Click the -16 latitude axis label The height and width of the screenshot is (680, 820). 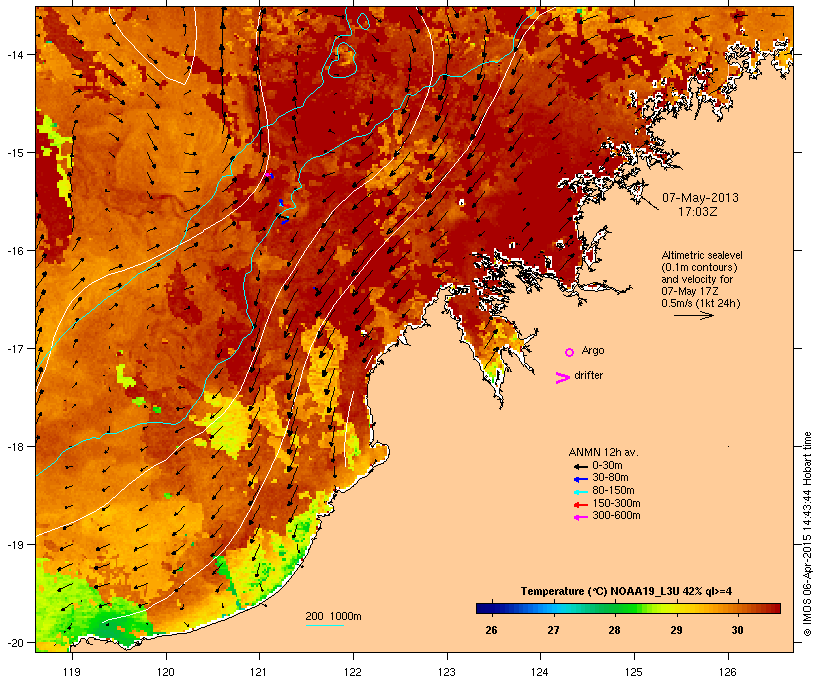tap(15, 251)
